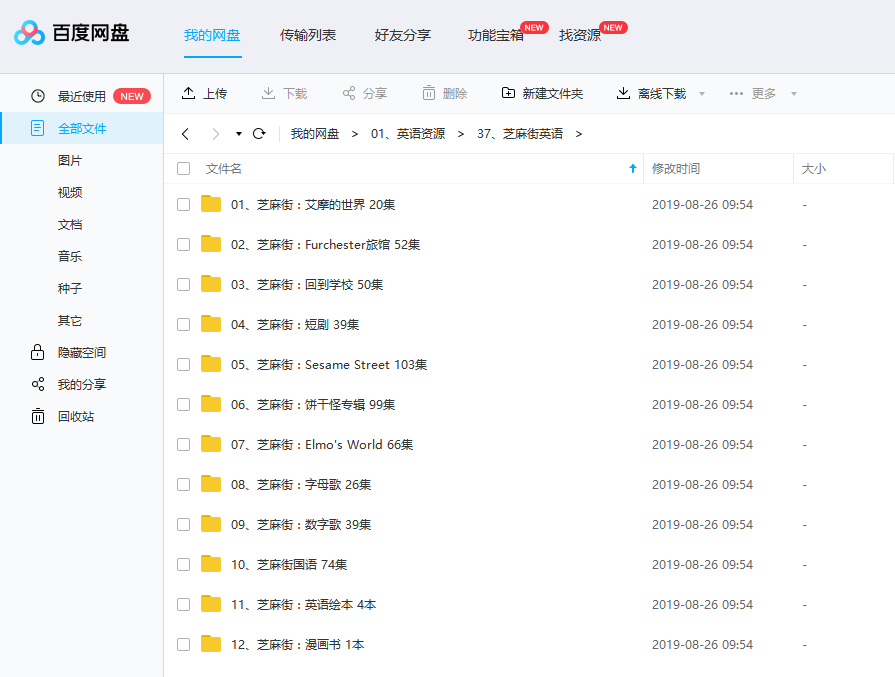Switch to the 好友分享 tab
The height and width of the screenshot is (677, 895).
(x=402, y=35)
